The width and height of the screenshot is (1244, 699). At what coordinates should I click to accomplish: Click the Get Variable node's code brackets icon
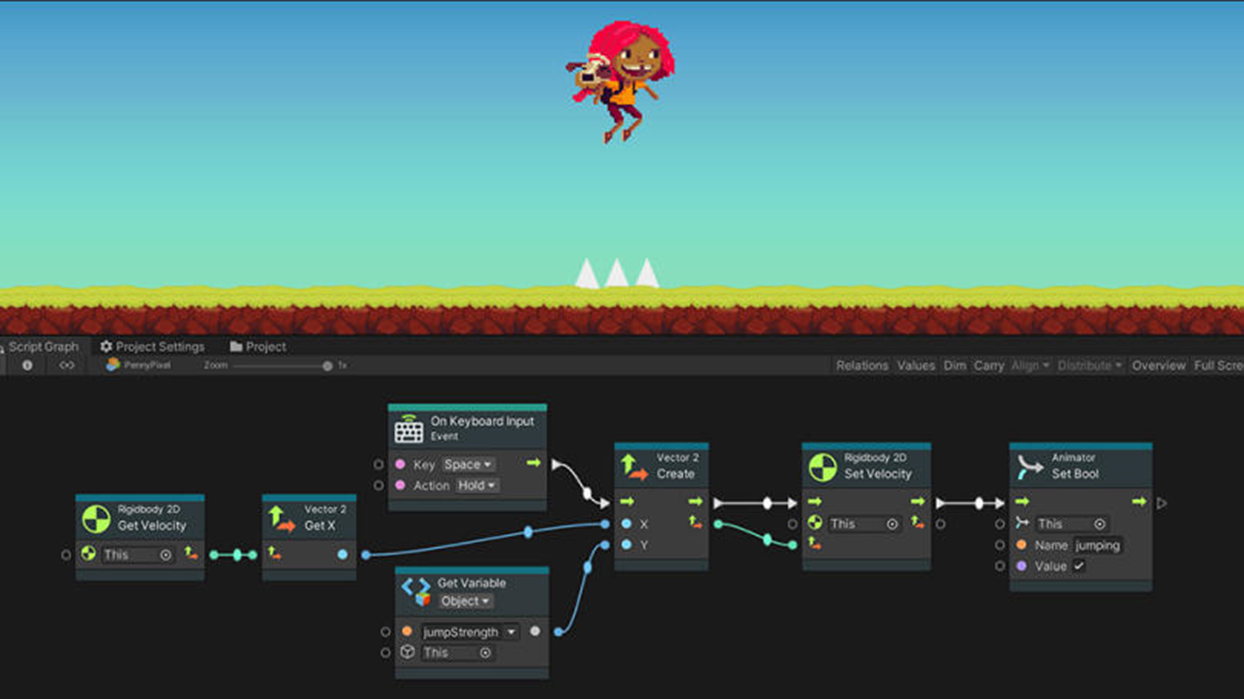[415, 591]
